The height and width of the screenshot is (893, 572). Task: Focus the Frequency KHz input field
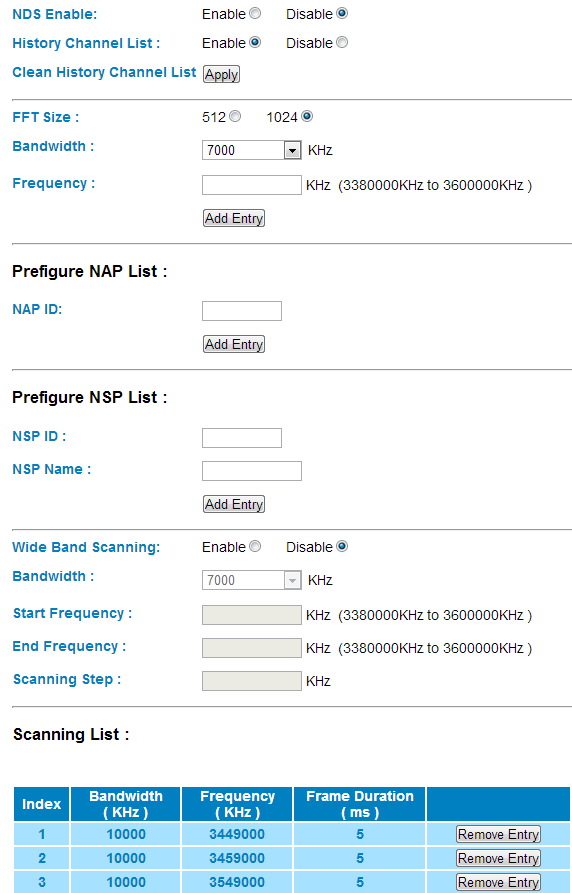(251, 185)
